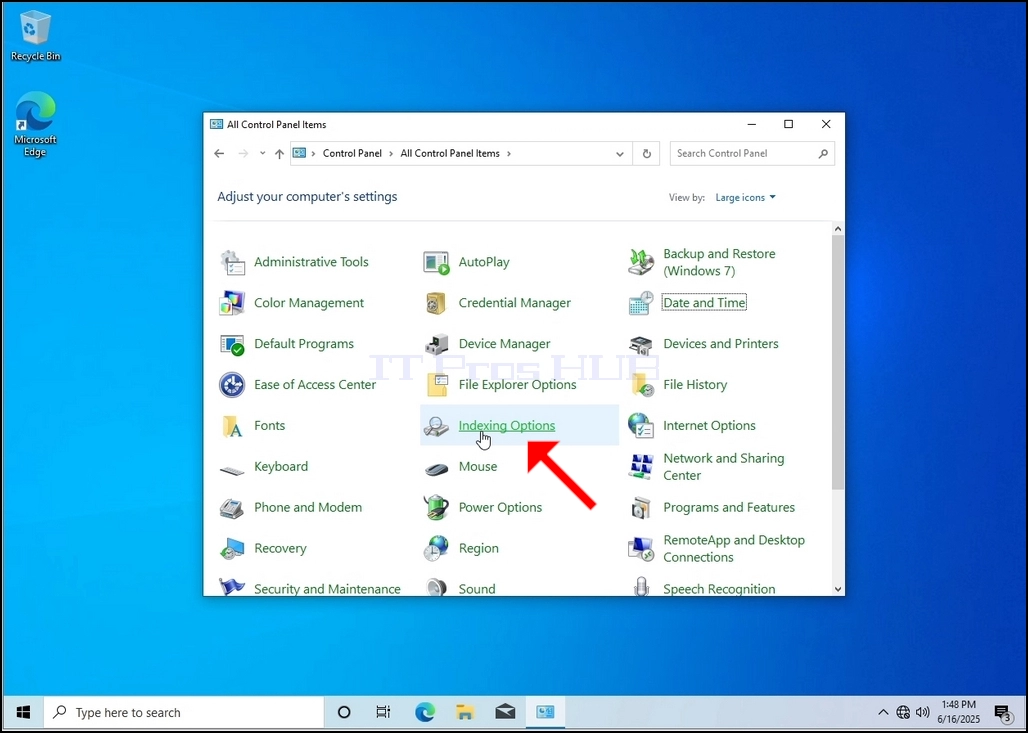This screenshot has width=1028, height=733.
Task: Click the scrollbar down arrow
Action: [x=838, y=589]
